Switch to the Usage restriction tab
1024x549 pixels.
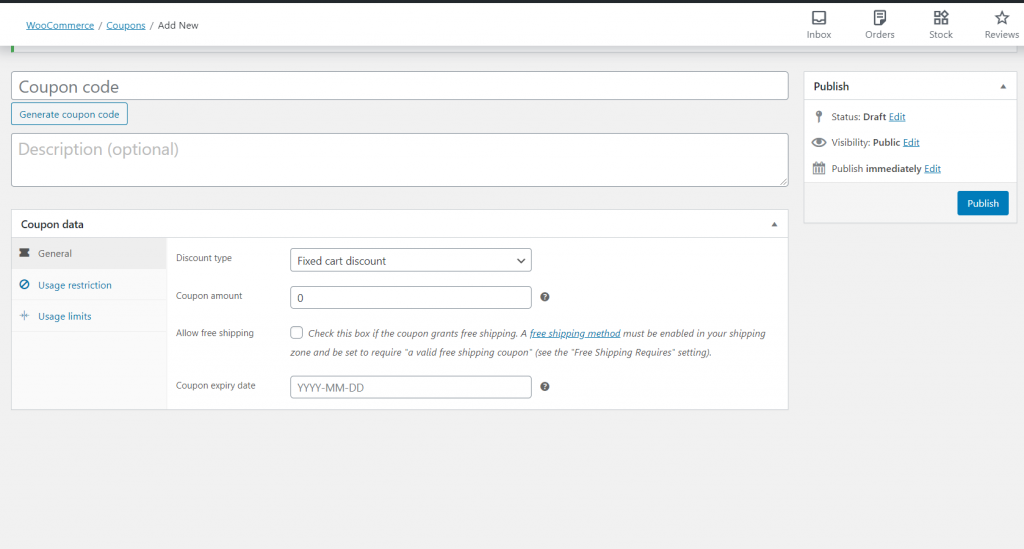(x=89, y=285)
